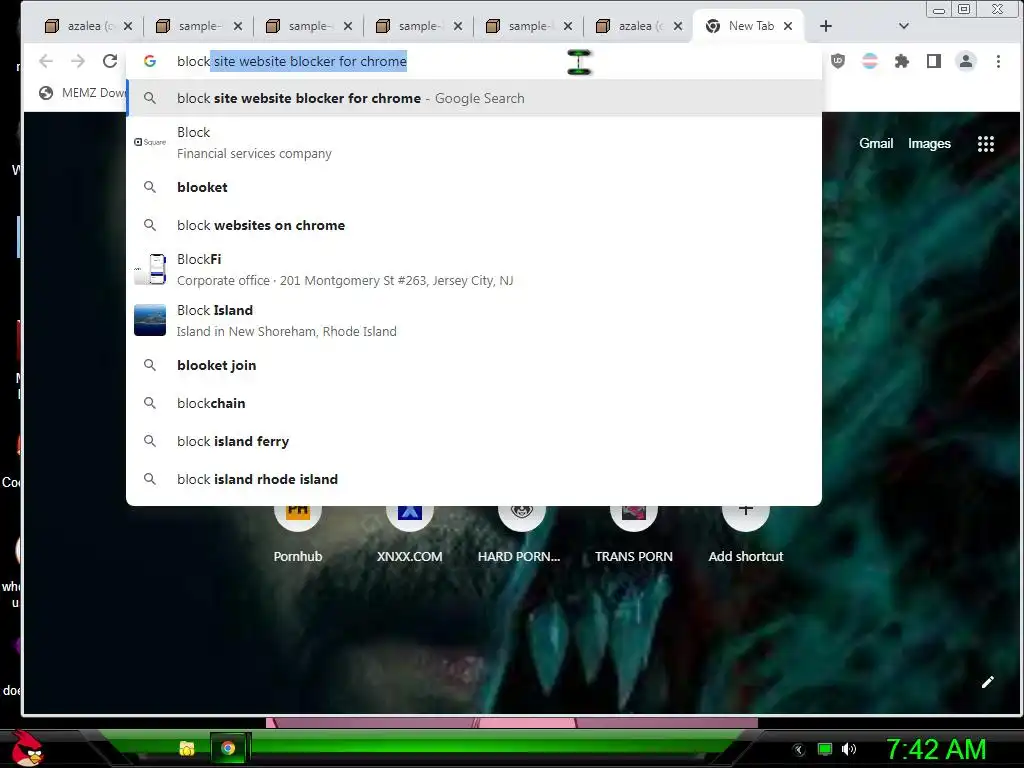Close the New Tab tab
The height and width of the screenshot is (768, 1024).
point(788,26)
